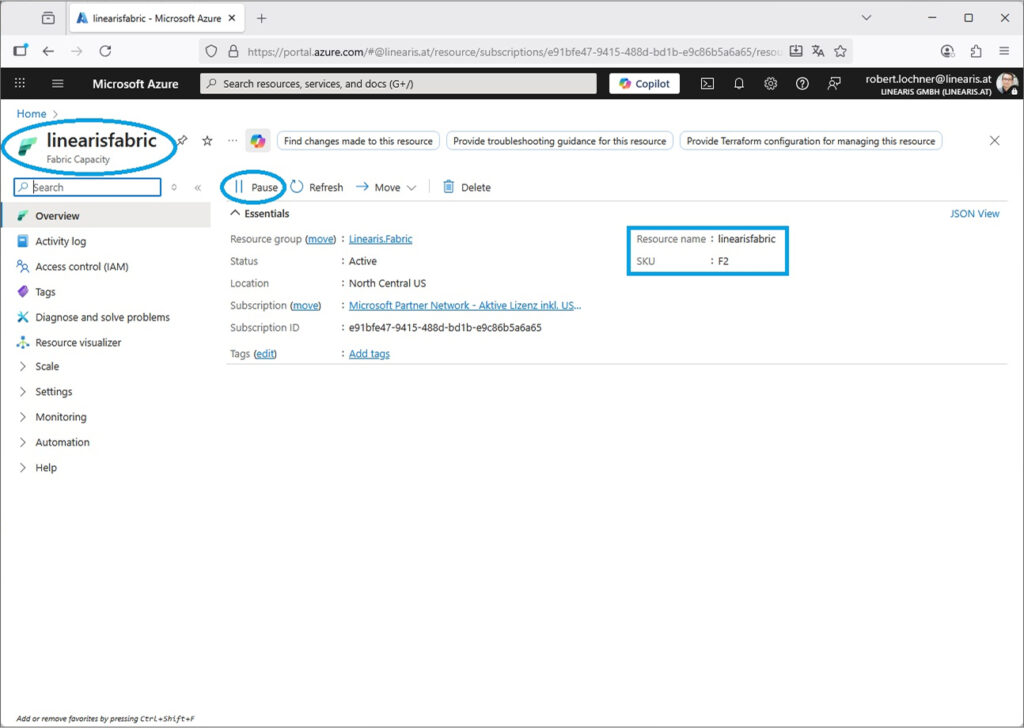Close the linearisfabric resource blade
Viewport: 1024px width, 728px height.
(x=994, y=140)
